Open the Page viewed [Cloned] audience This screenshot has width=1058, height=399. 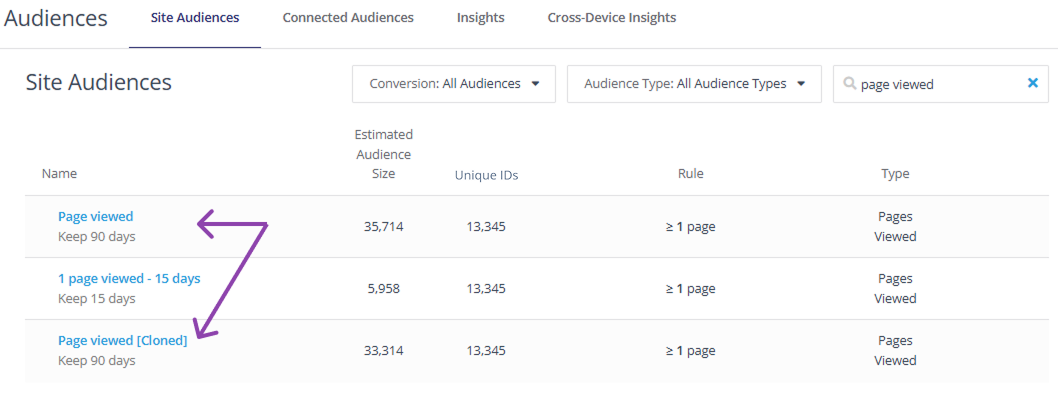click(x=123, y=340)
